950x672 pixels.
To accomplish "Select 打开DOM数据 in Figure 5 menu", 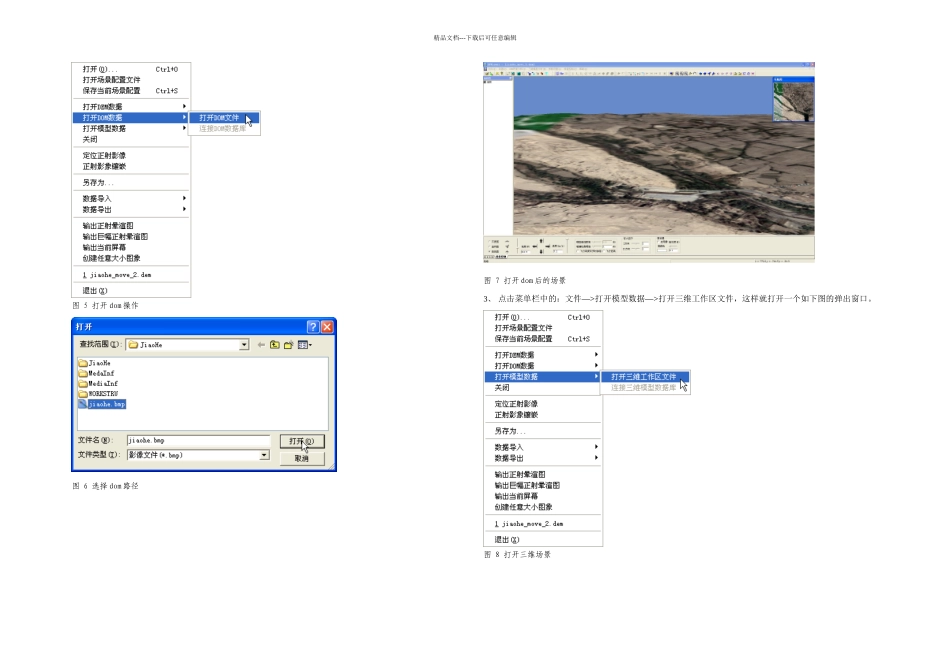I will (130, 118).
